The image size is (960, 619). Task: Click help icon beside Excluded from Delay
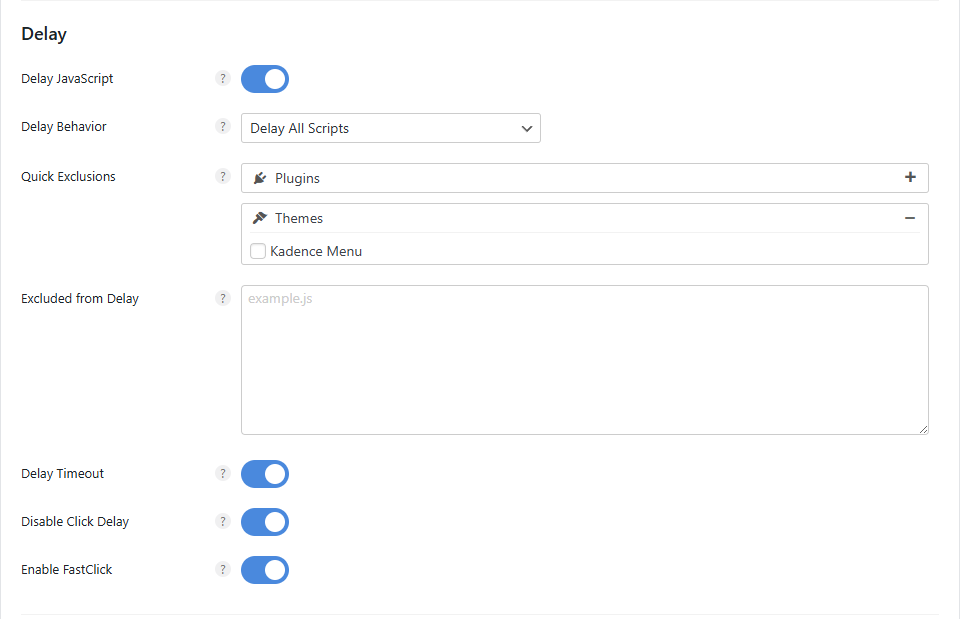pos(223,298)
